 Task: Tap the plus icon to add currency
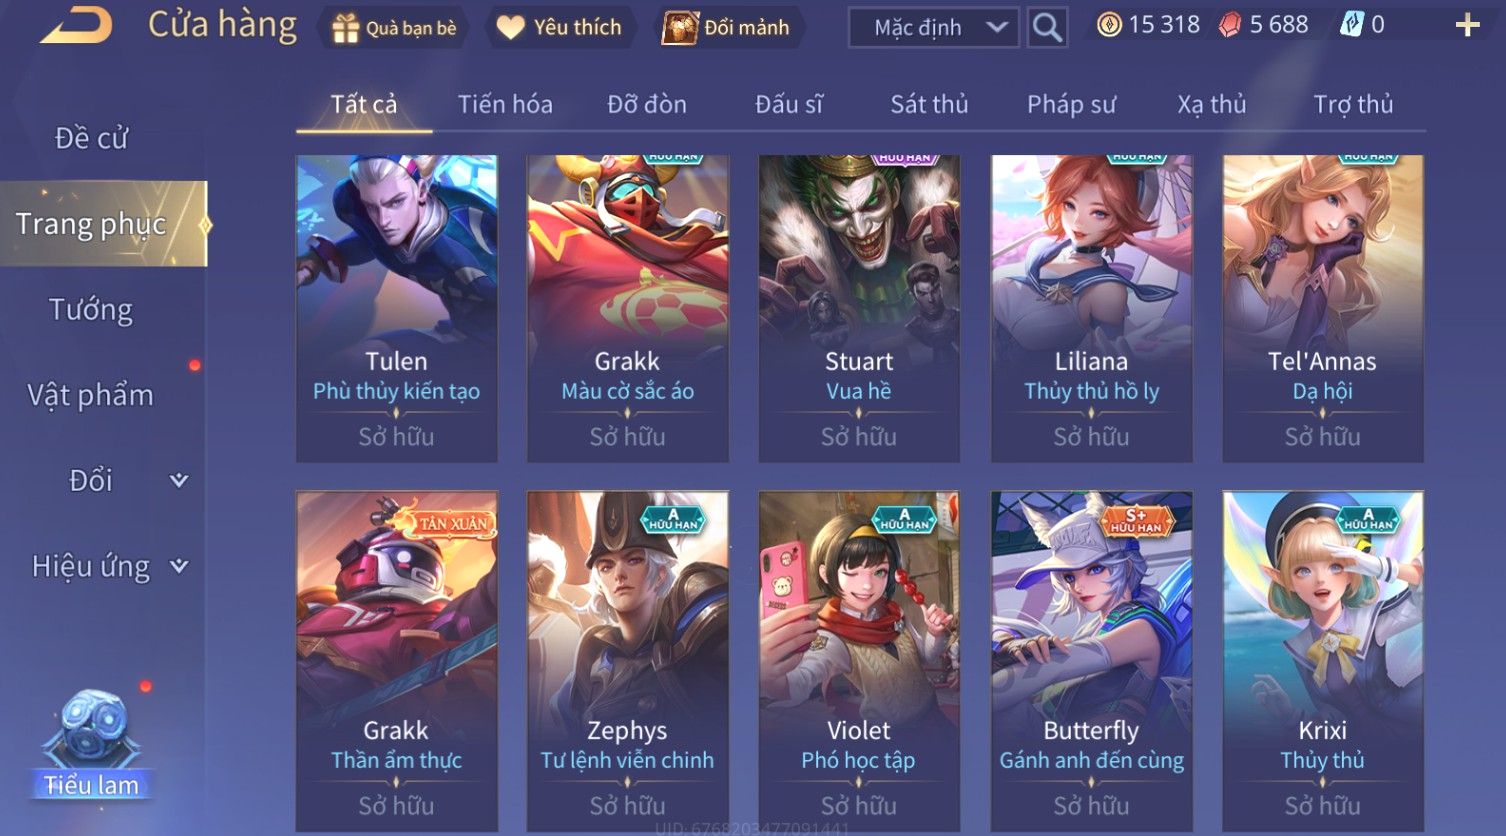click(x=1468, y=26)
